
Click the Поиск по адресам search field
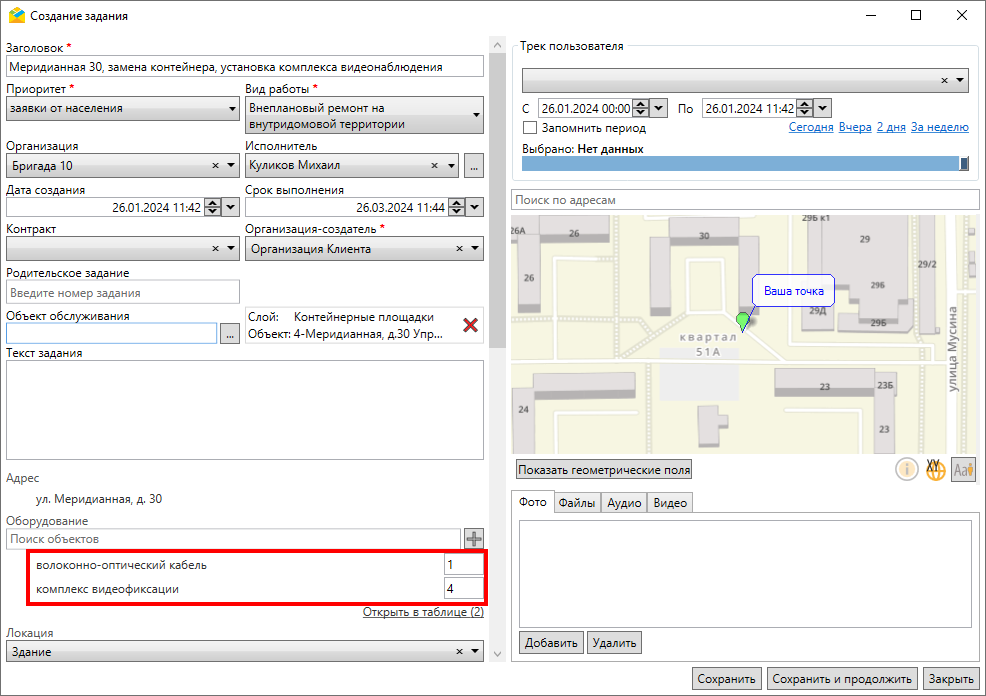click(744, 200)
